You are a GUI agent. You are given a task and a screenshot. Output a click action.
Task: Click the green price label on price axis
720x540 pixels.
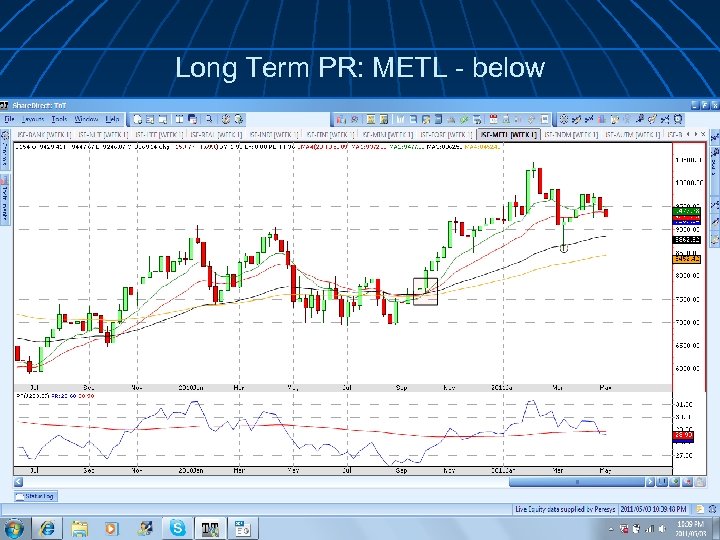(x=686, y=211)
